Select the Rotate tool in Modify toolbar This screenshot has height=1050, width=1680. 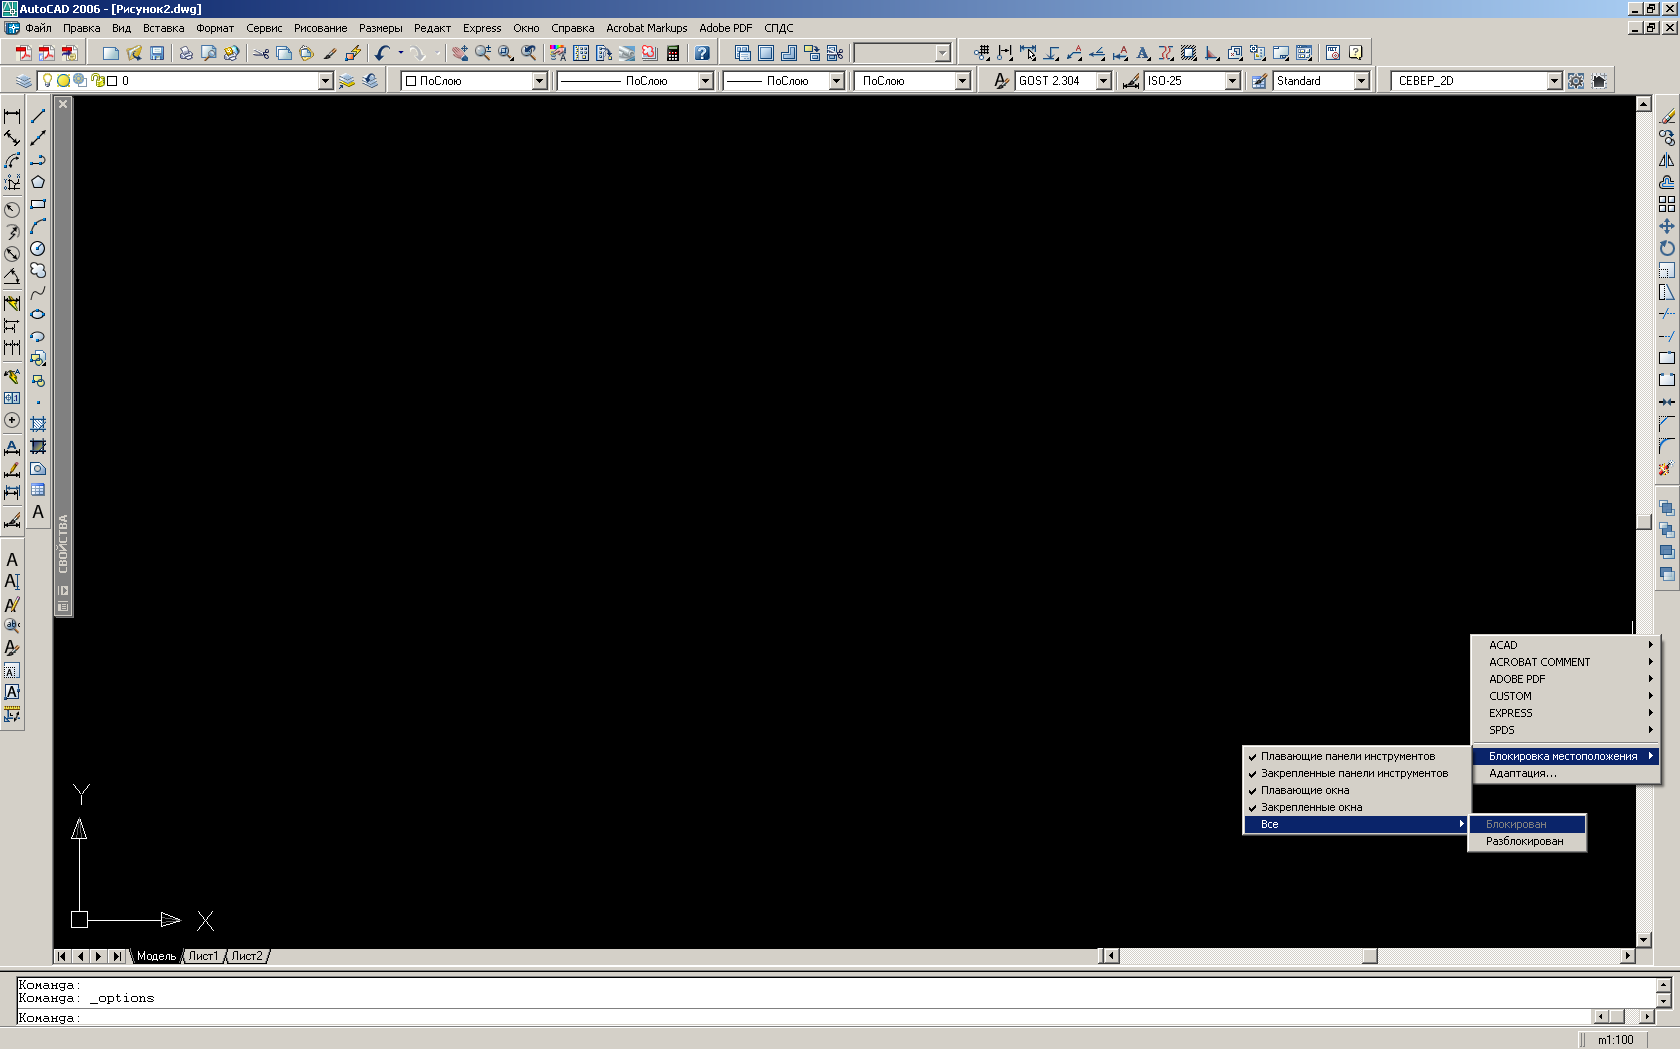pyautogui.click(x=1667, y=248)
